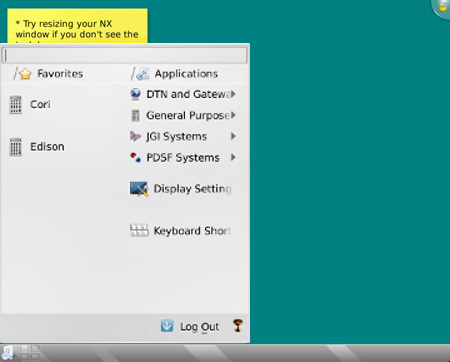This screenshot has height=362, width=450.
Task: Open Display Settings monitor icon
Action: pyautogui.click(x=139, y=189)
